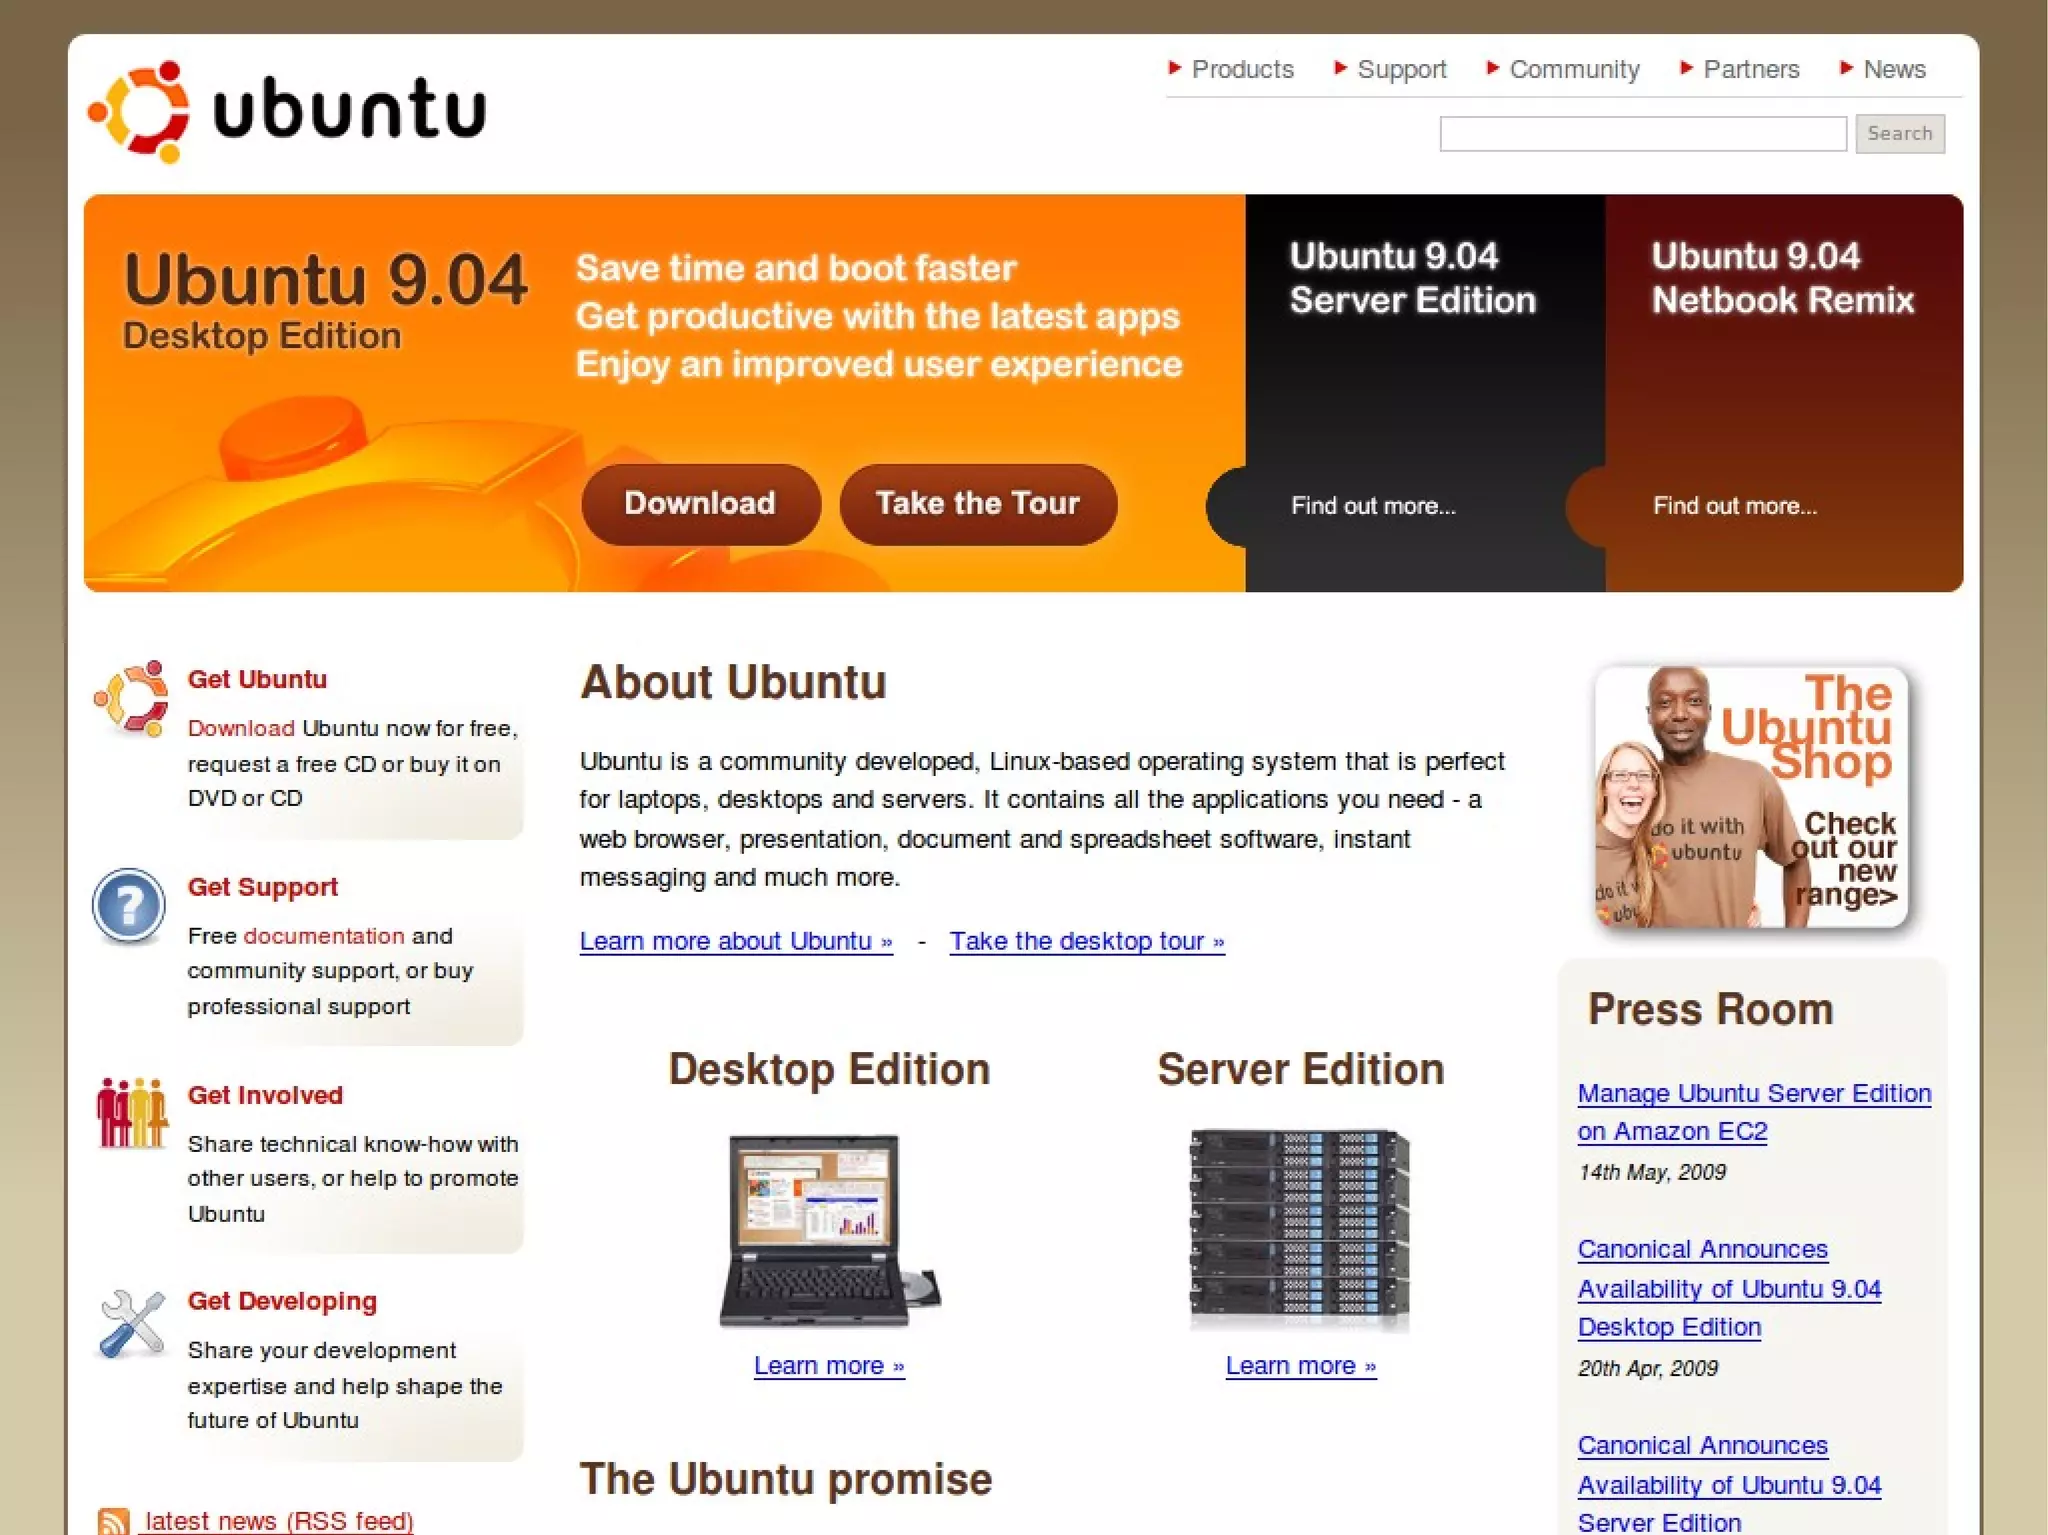Image resolution: width=2048 pixels, height=1535 pixels.
Task: Click the Ubuntu logo in header
Action: [x=287, y=110]
